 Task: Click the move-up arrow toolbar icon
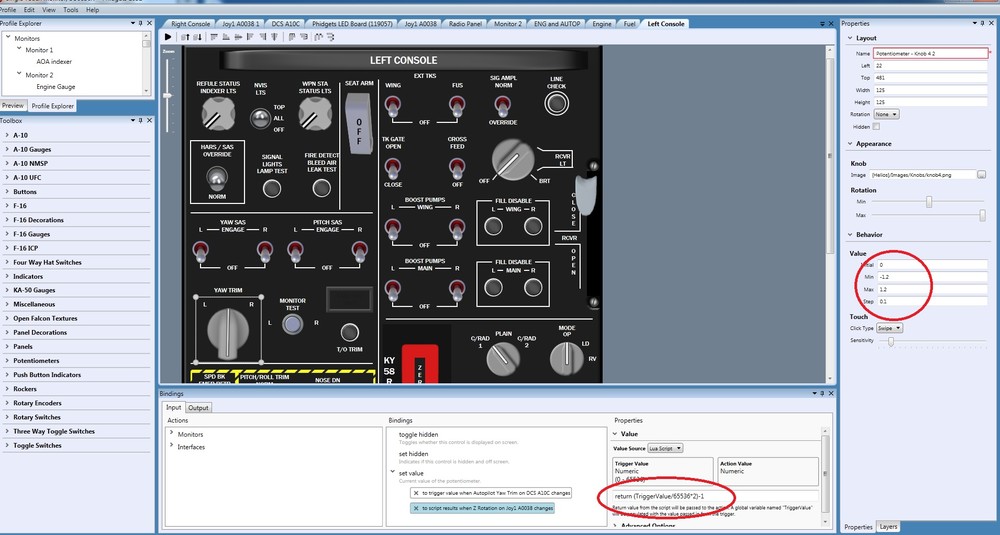pos(186,37)
